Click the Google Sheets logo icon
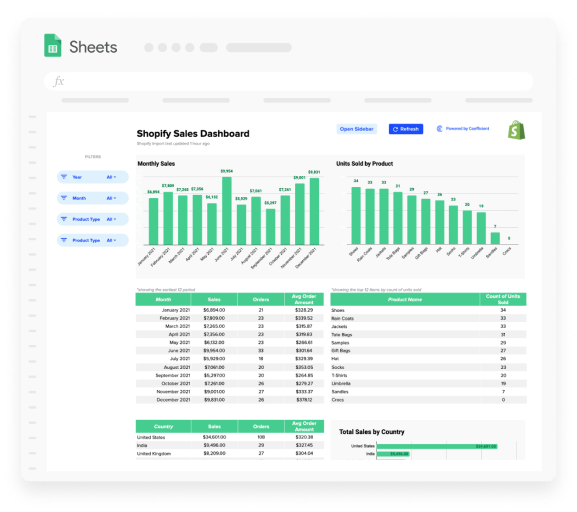 (x=53, y=45)
